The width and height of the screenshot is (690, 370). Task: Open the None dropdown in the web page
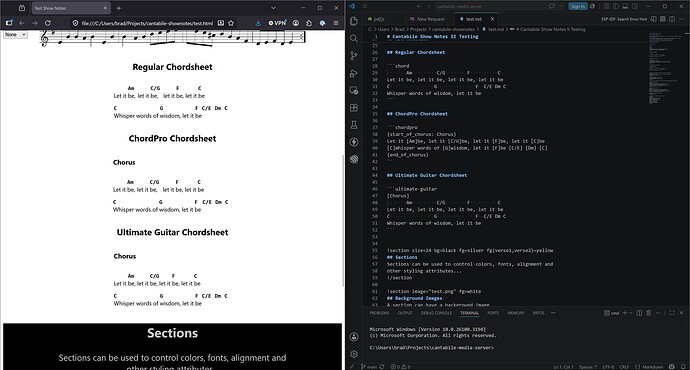coord(15,34)
